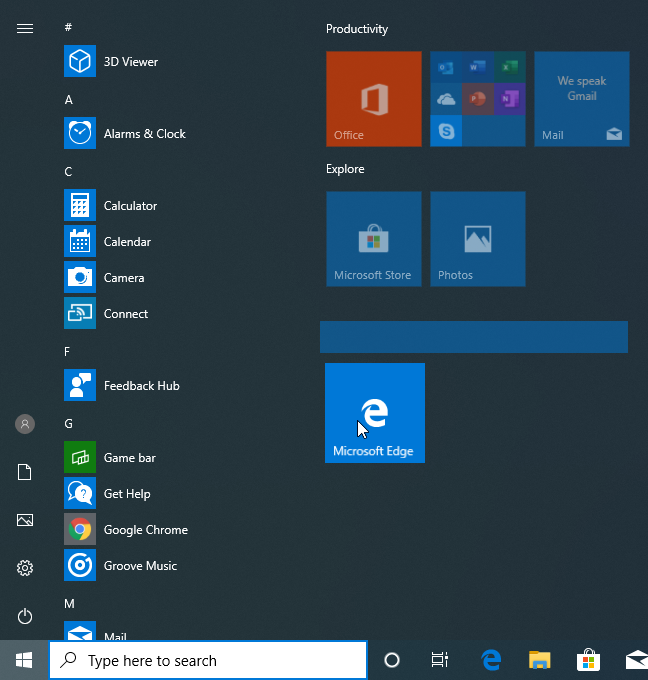The image size is (648, 680).
Task: Open Mail from the taskbar
Action: point(636,660)
